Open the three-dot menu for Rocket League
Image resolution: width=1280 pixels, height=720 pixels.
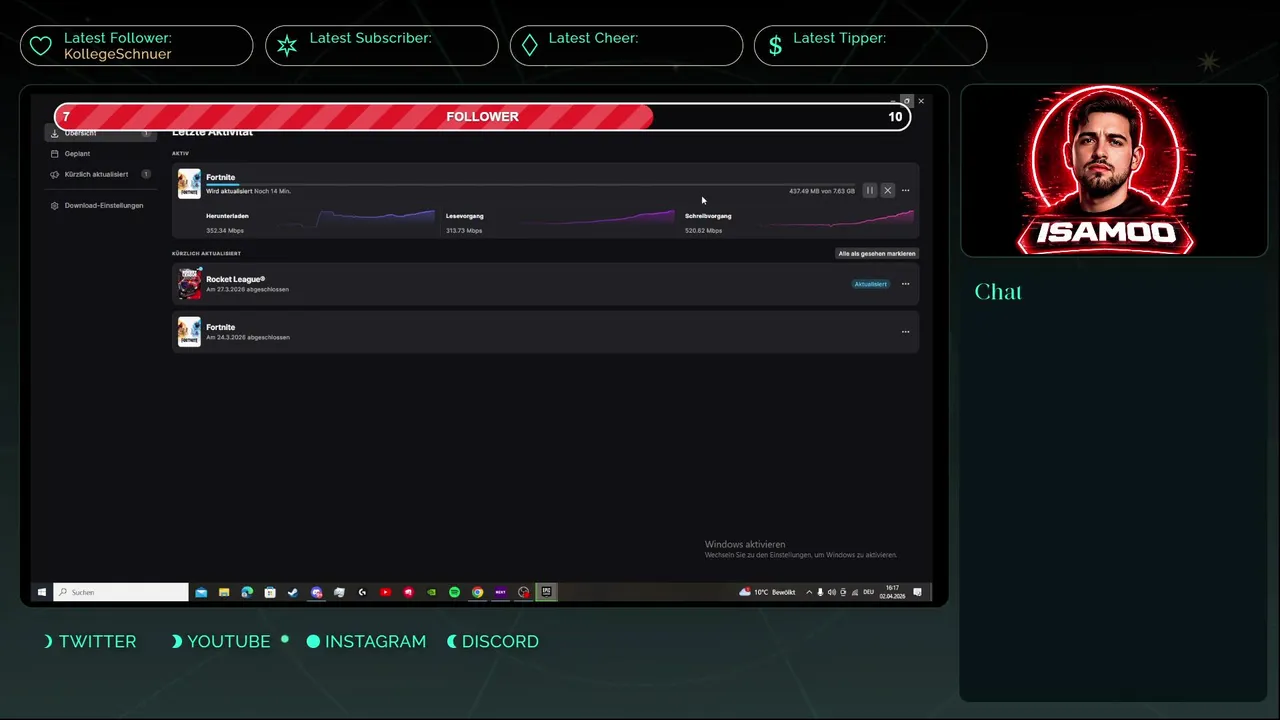(905, 284)
